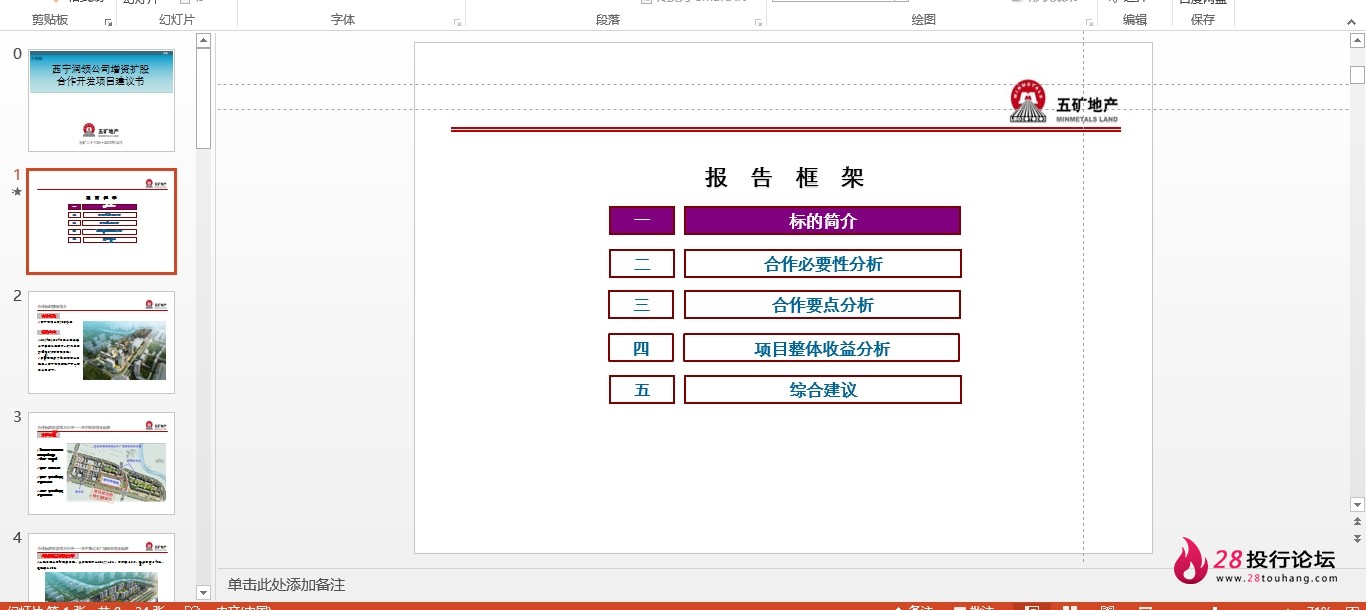Click thumbnail pane scroll-down arrow
1366x610 pixels.
pos(203,592)
